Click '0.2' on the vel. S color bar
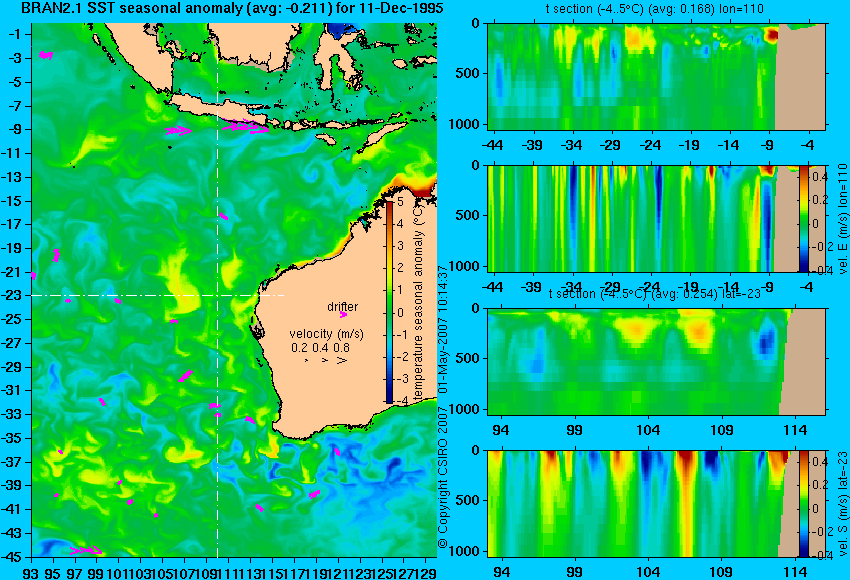The image size is (850, 580). coord(820,485)
